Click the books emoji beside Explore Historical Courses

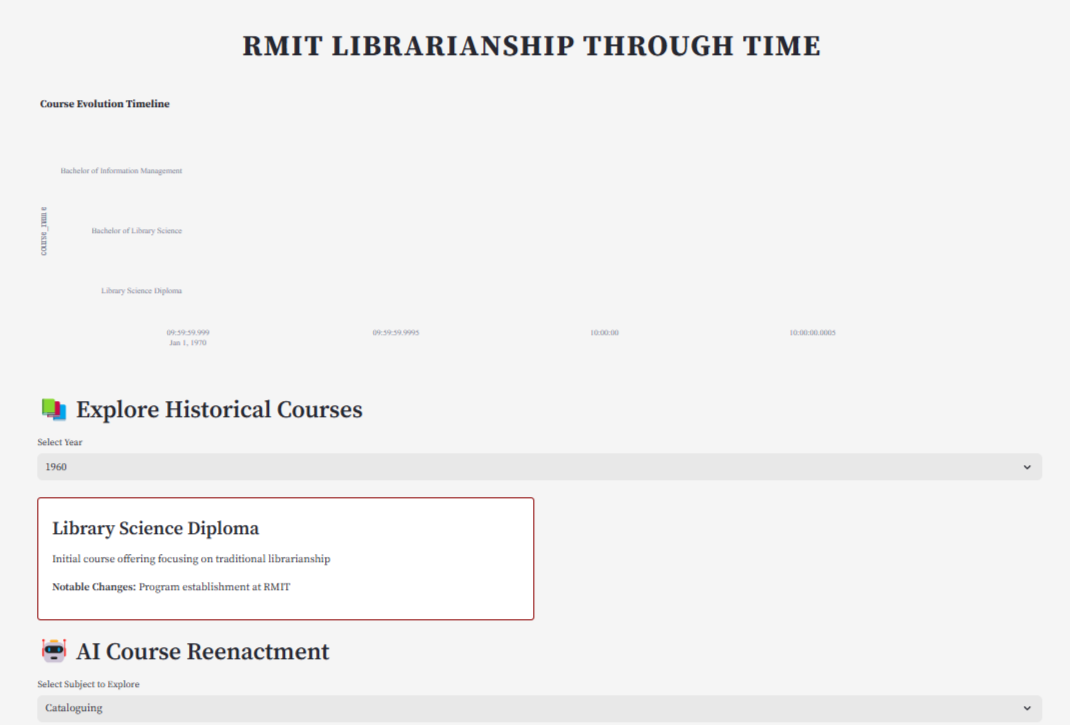tap(54, 409)
